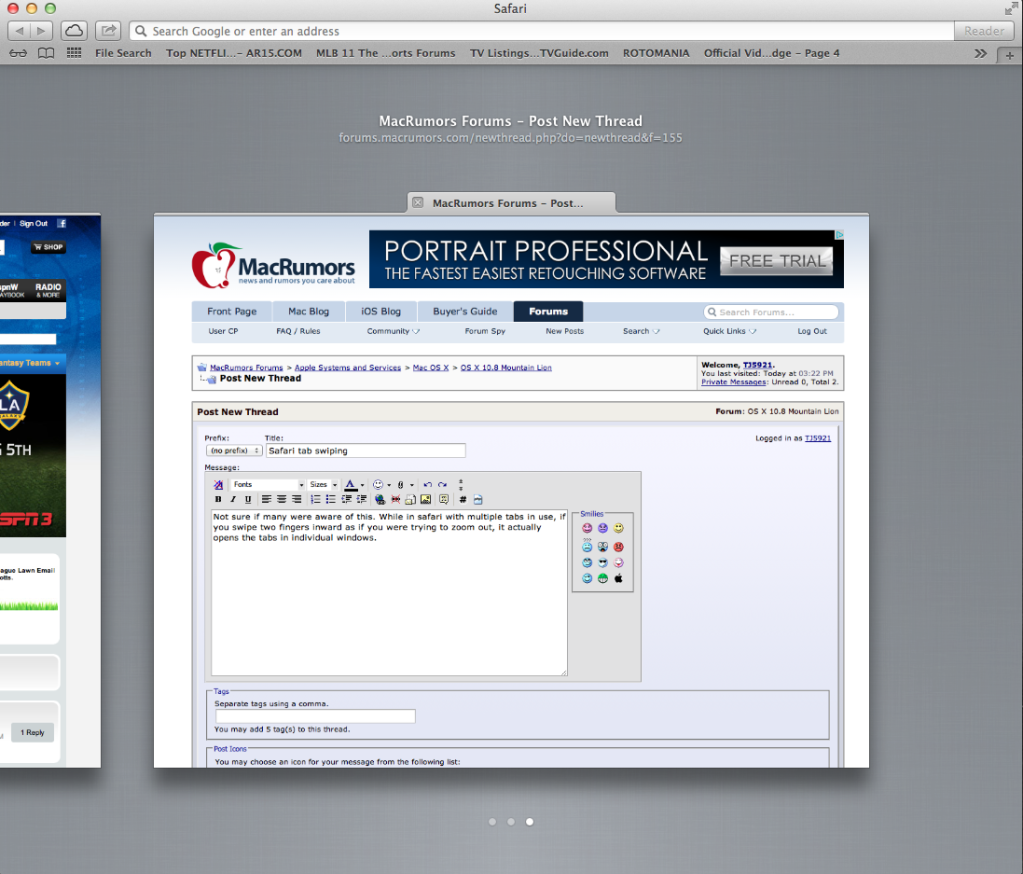Toggle italic formatting in message editor
The height and width of the screenshot is (874, 1023).
[233, 500]
